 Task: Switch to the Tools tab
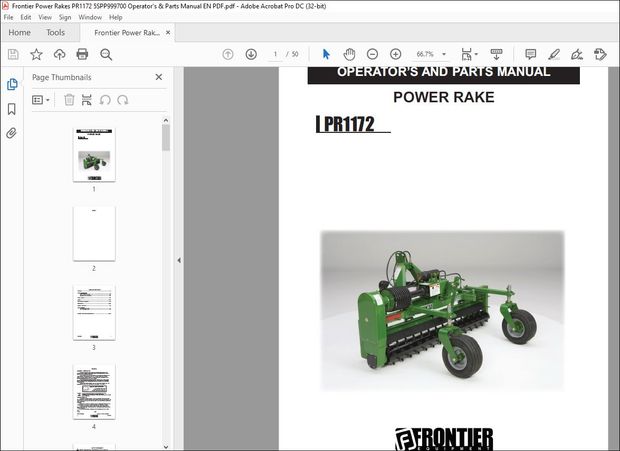pyautogui.click(x=55, y=32)
